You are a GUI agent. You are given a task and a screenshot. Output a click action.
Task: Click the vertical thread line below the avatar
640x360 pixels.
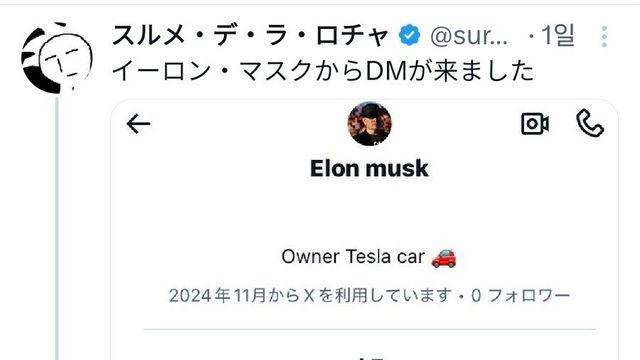click(x=57, y=229)
